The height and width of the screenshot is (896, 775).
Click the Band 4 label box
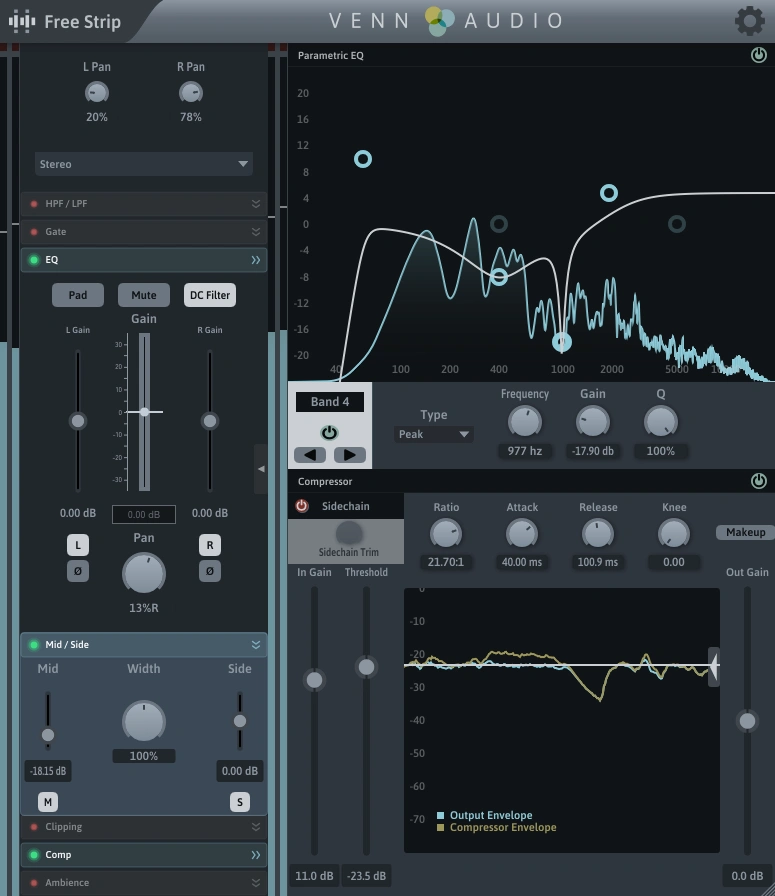pyautogui.click(x=330, y=402)
